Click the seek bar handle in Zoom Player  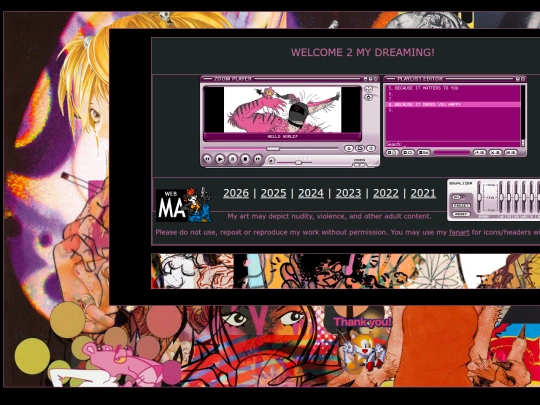point(273,148)
